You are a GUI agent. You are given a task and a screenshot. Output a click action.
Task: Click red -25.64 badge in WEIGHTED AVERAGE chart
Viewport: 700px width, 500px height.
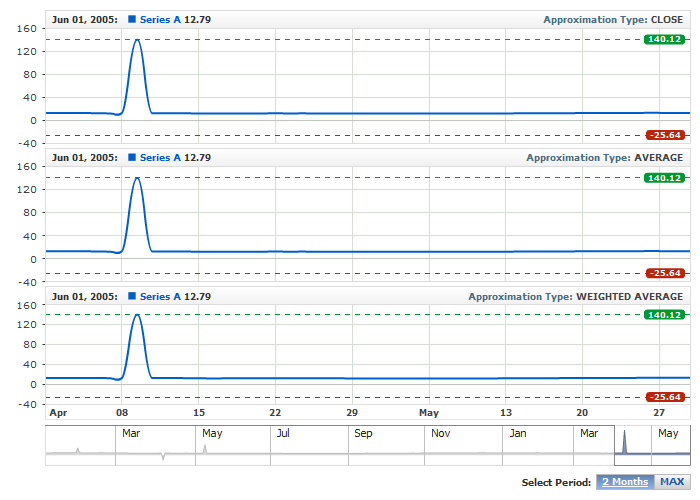pyautogui.click(x=664, y=397)
